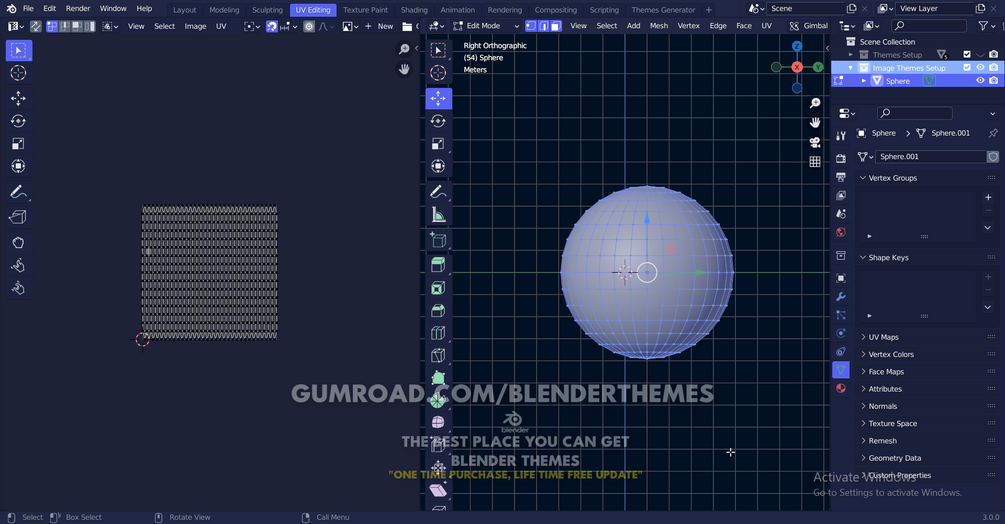Click the red X axis on the navigation gizmo
Viewport: 1005px width, 524px height.
click(797, 67)
